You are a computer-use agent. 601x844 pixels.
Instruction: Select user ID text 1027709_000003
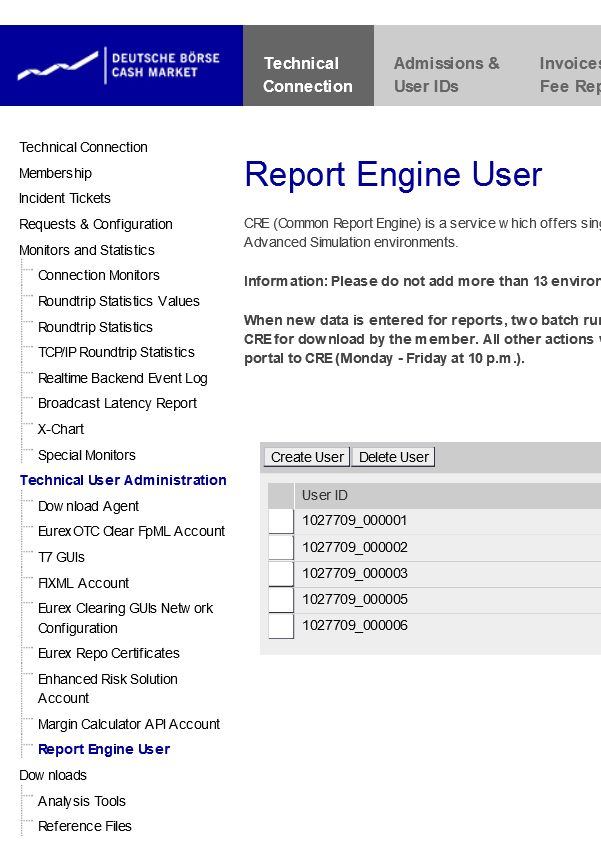click(x=355, y=574)
